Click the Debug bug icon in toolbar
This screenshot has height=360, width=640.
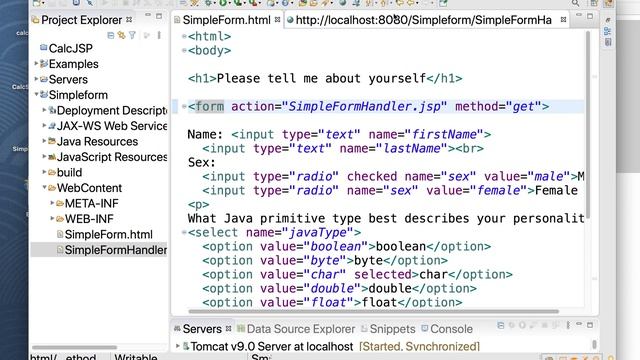[x=209, y=3]
